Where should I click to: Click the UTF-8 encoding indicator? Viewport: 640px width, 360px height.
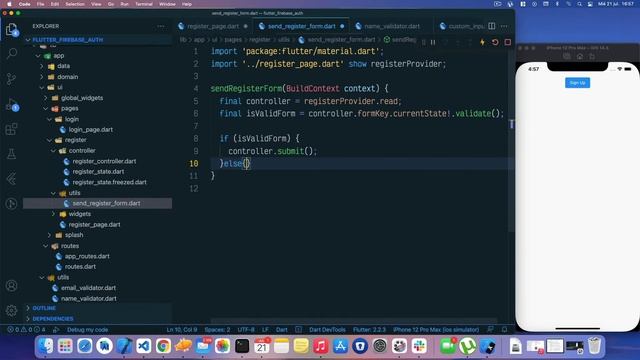[x=246, y=329]
